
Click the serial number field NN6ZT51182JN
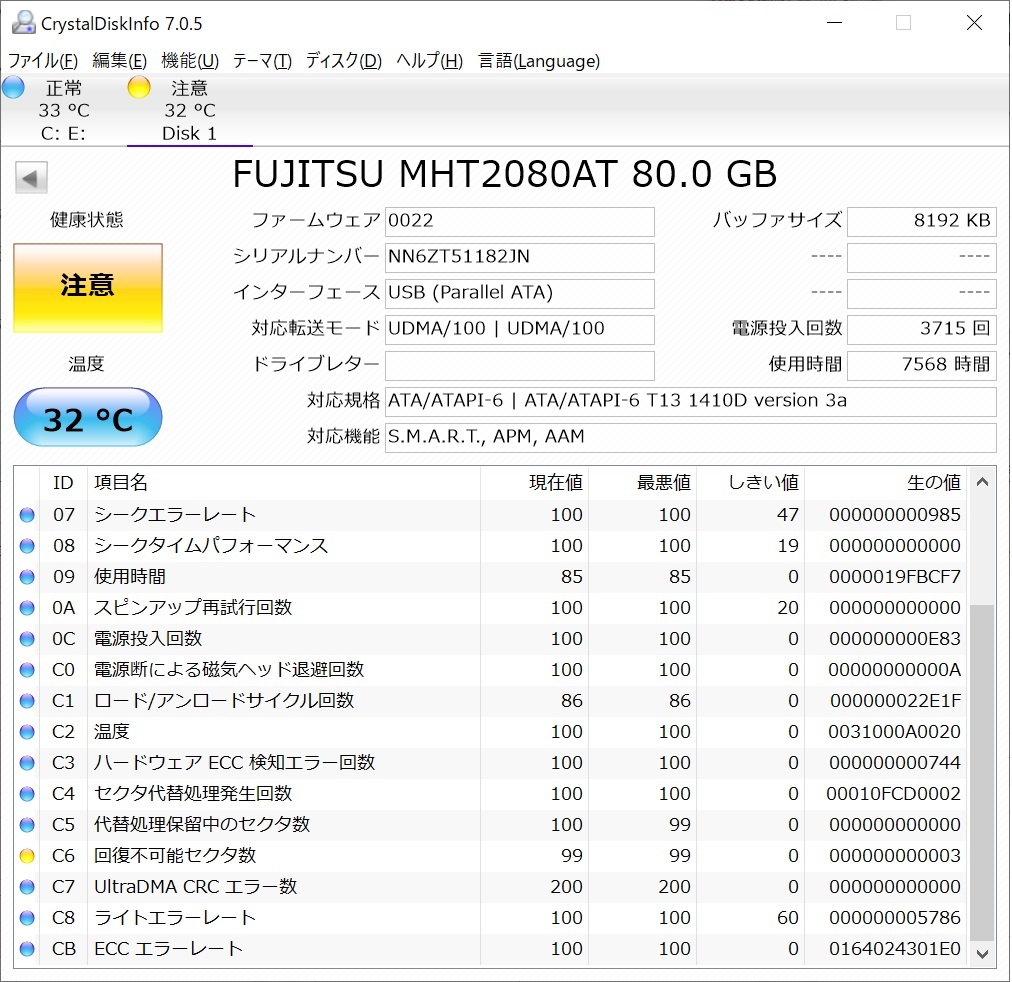click(520, 257)
